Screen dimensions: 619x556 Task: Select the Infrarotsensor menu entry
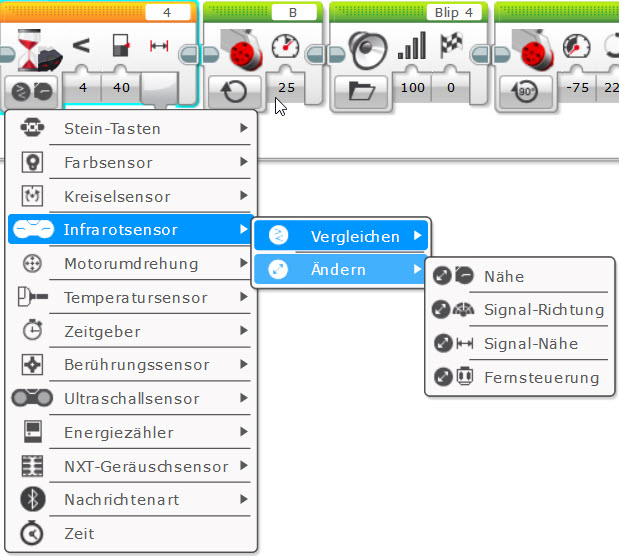[131, 229]
